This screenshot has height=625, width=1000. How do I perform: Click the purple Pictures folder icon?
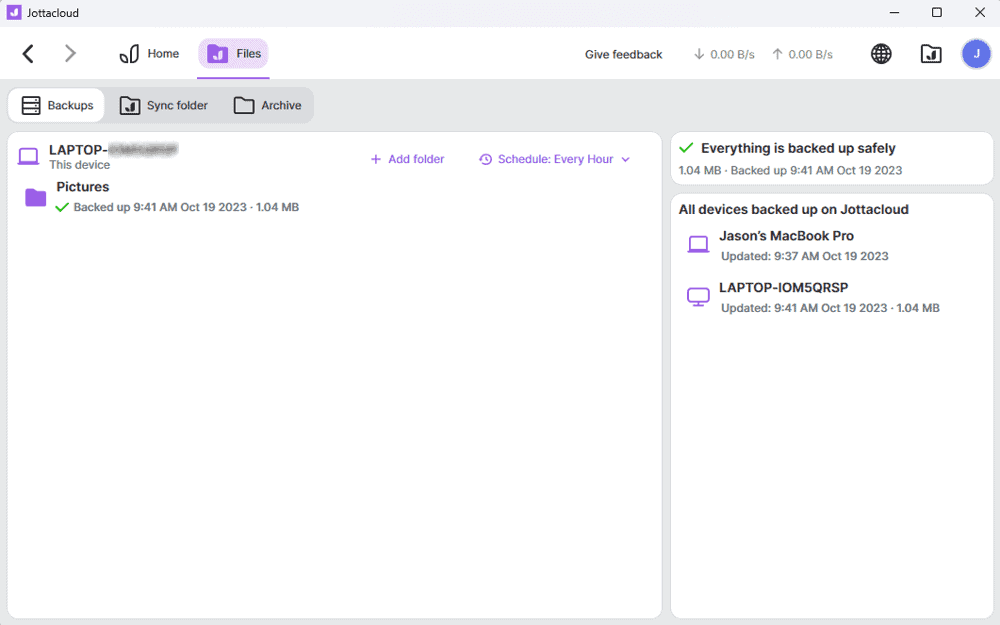pos(36,197)
